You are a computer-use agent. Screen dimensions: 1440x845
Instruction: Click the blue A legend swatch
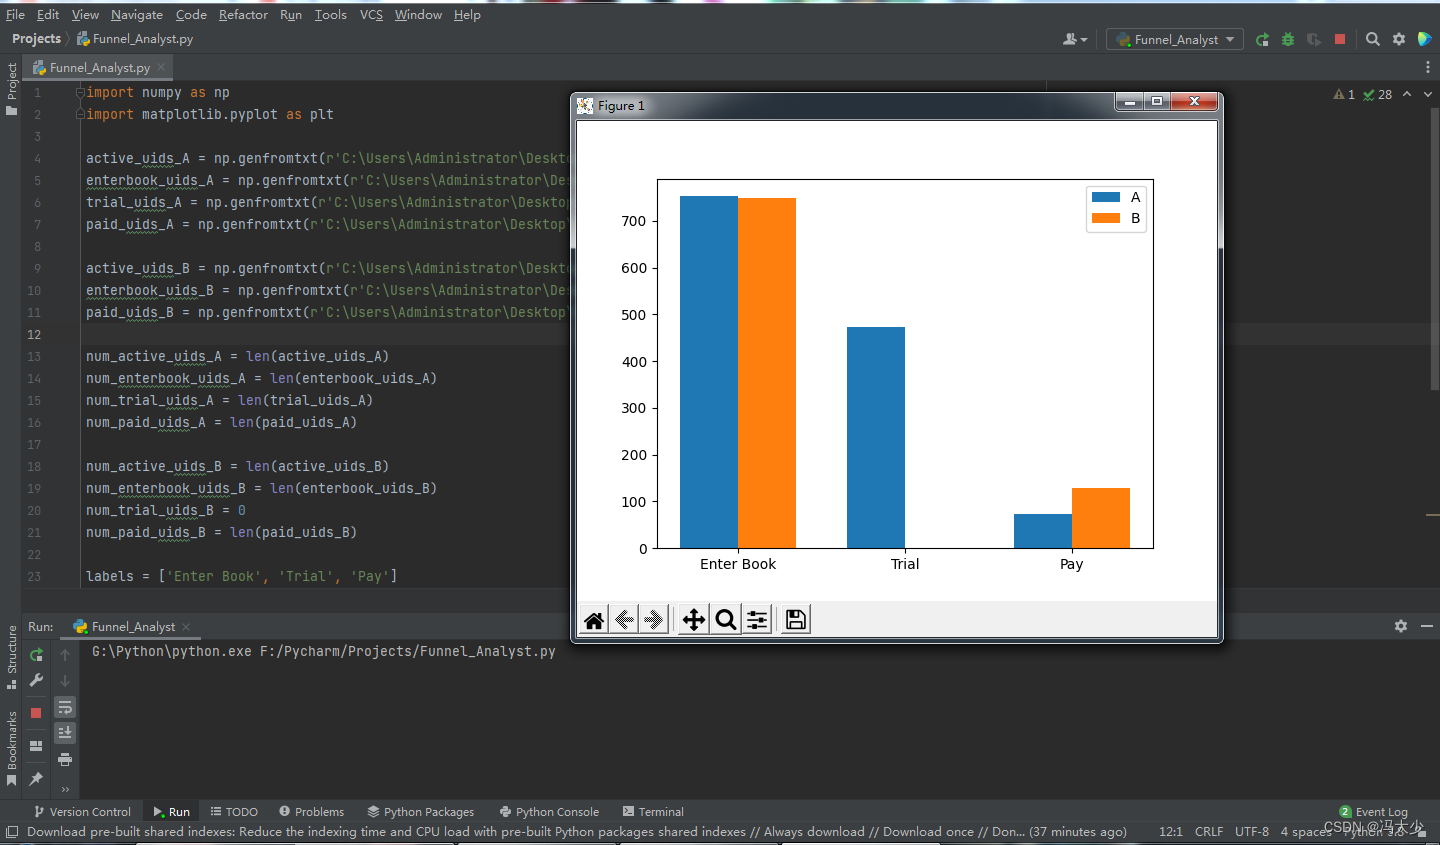[x=1105, y=197]
